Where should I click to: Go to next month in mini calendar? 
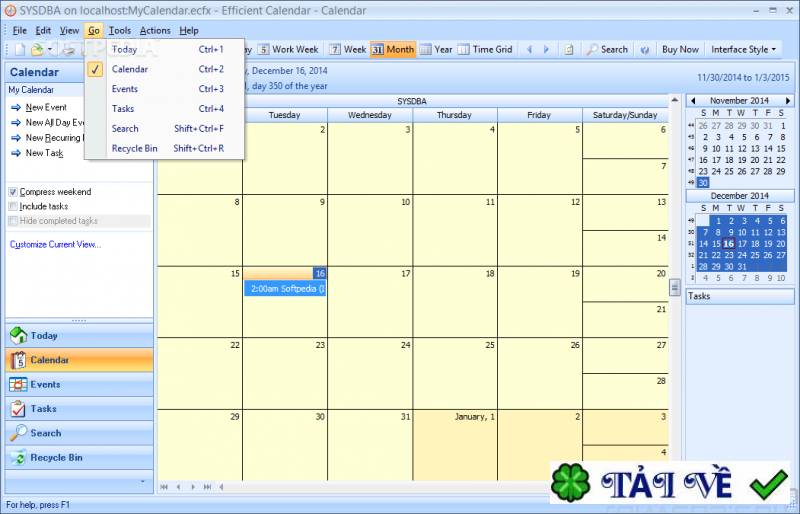[788, 101]
